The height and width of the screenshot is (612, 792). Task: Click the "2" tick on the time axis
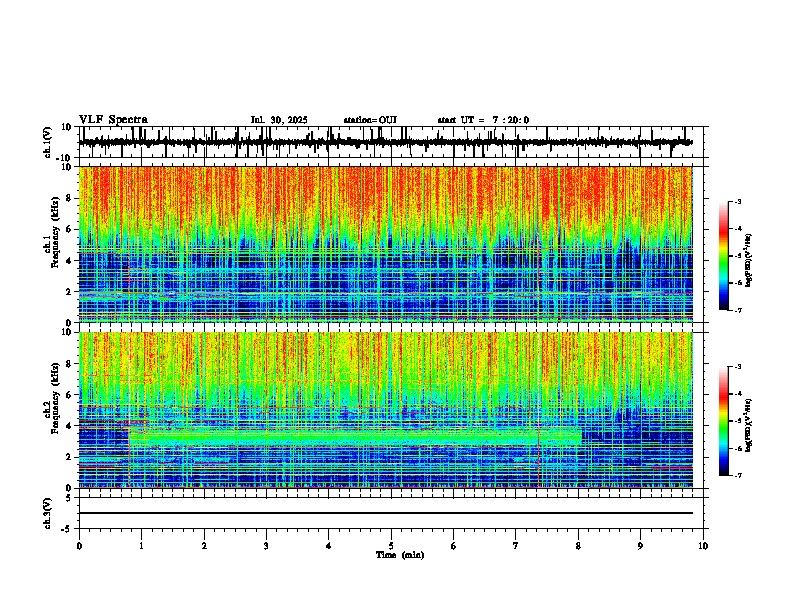[204, 546]
